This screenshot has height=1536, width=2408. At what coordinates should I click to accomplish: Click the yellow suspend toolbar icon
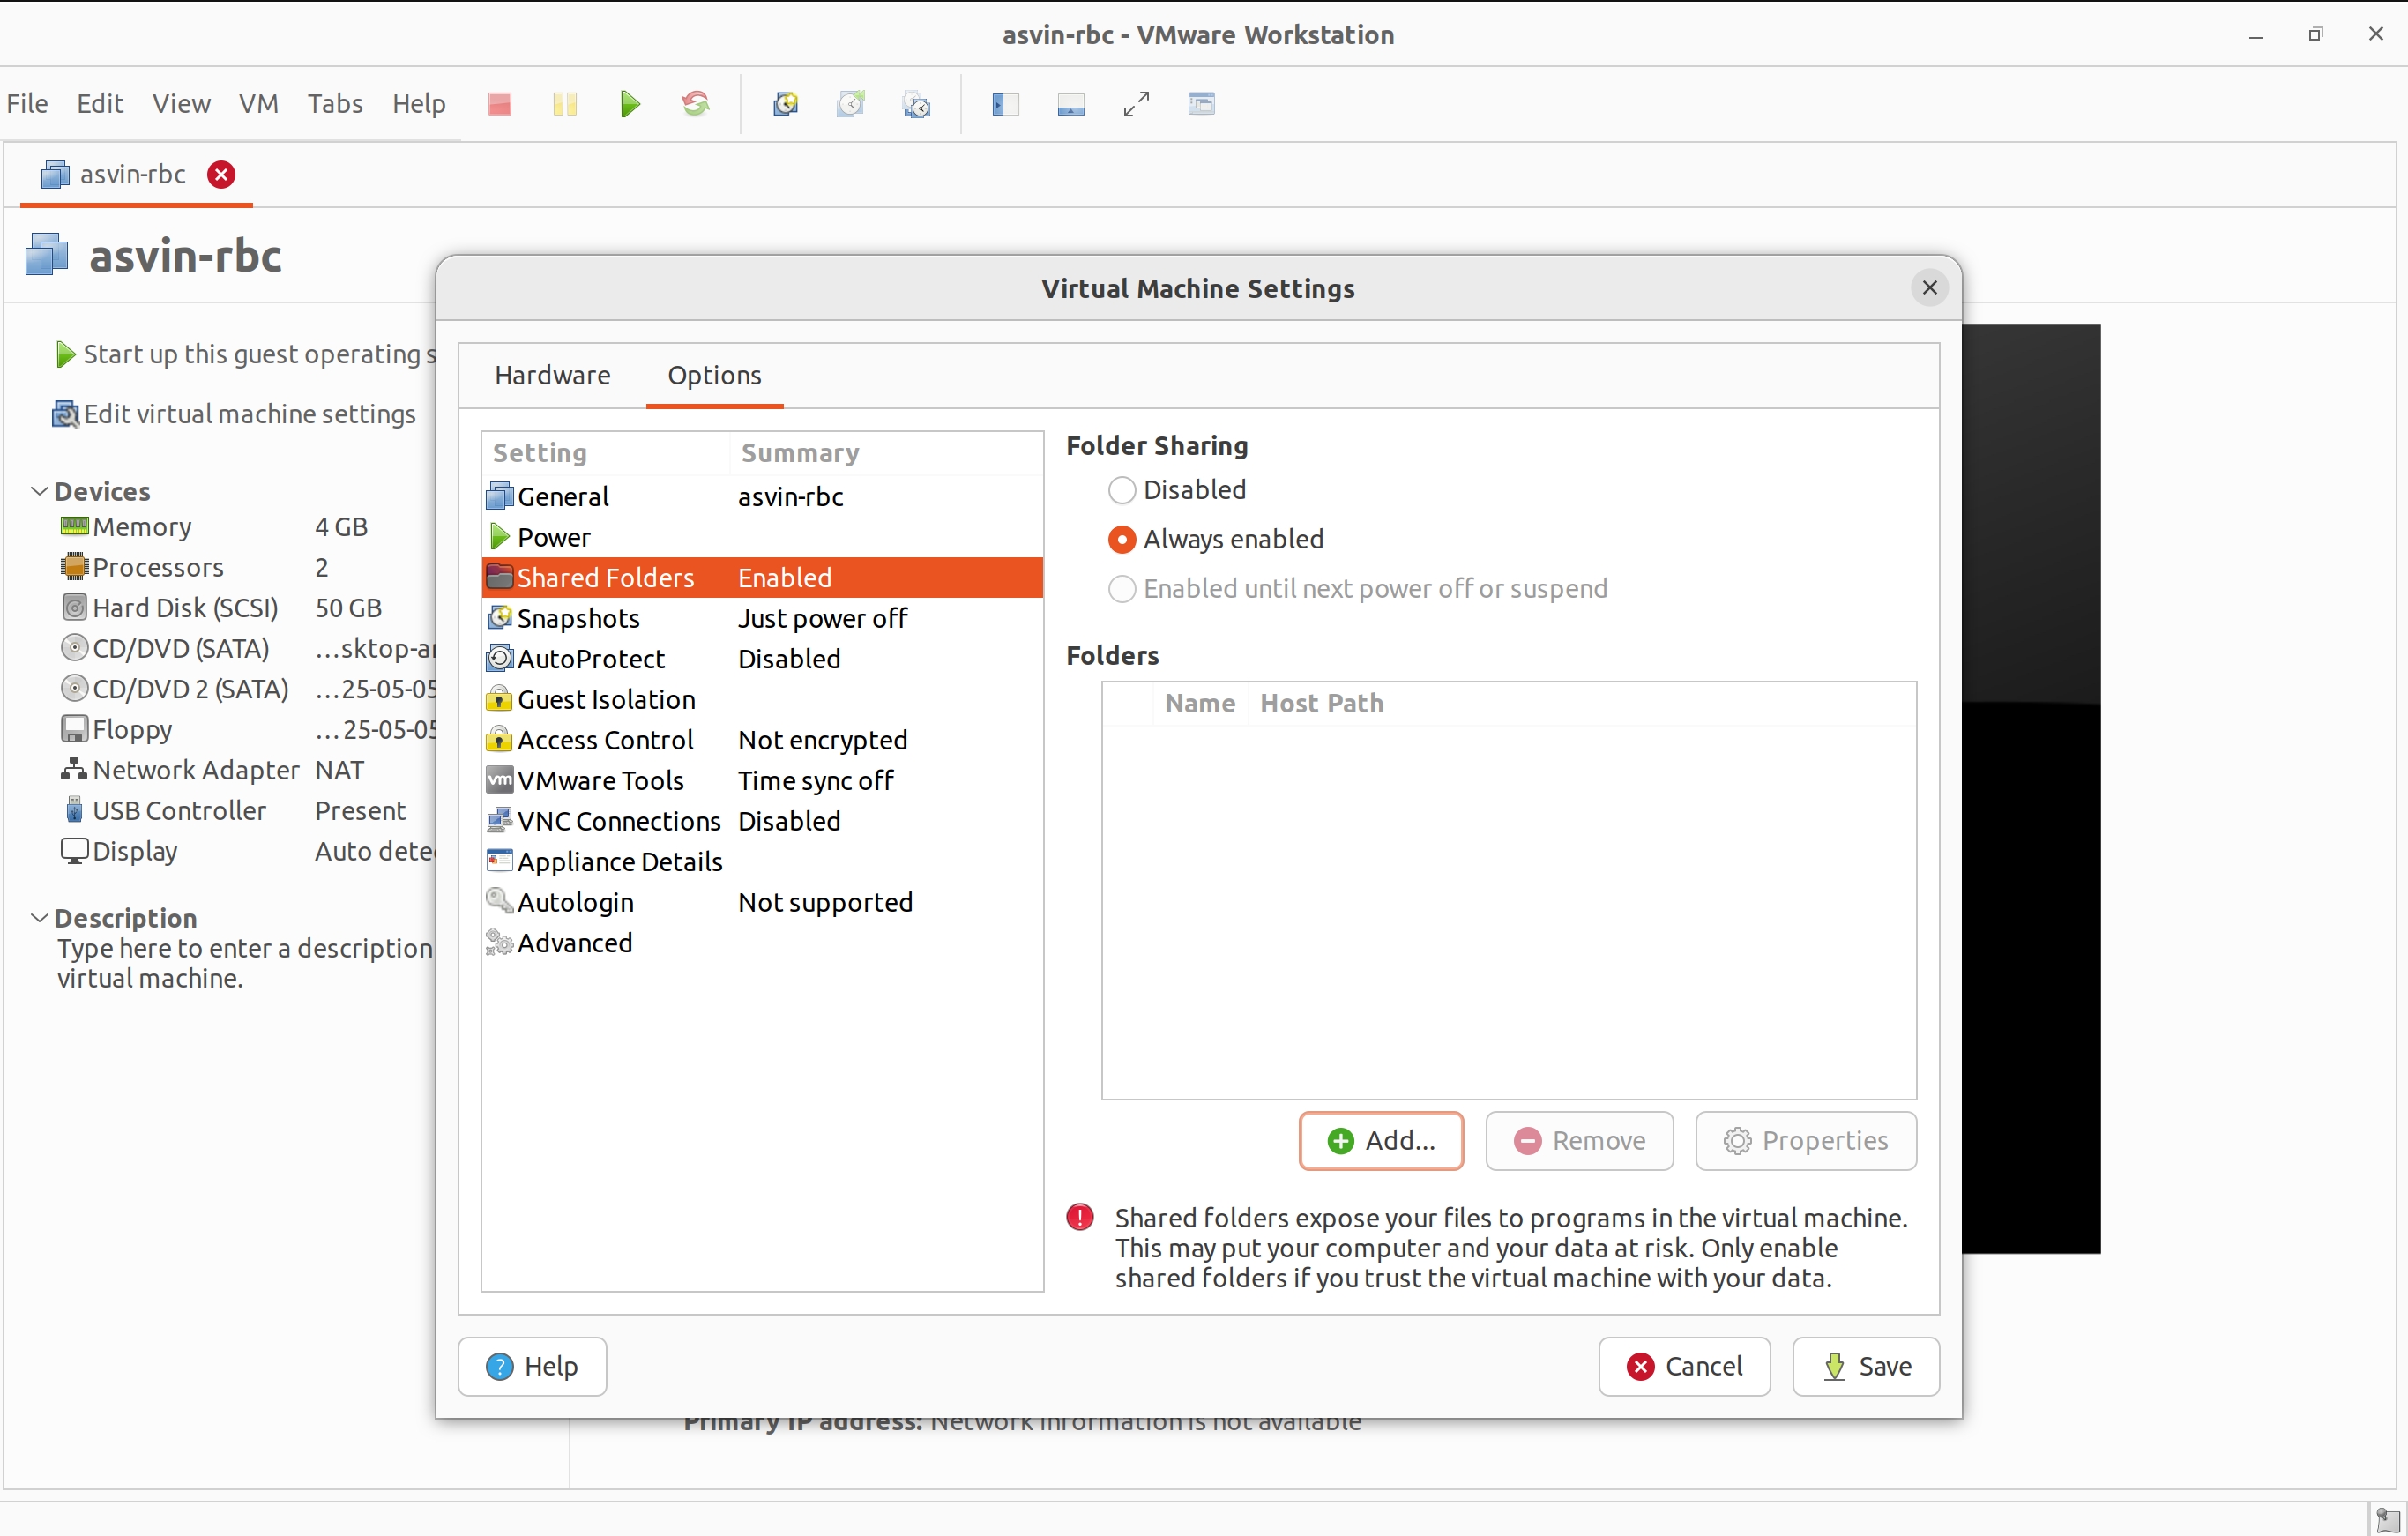[565, 104]
